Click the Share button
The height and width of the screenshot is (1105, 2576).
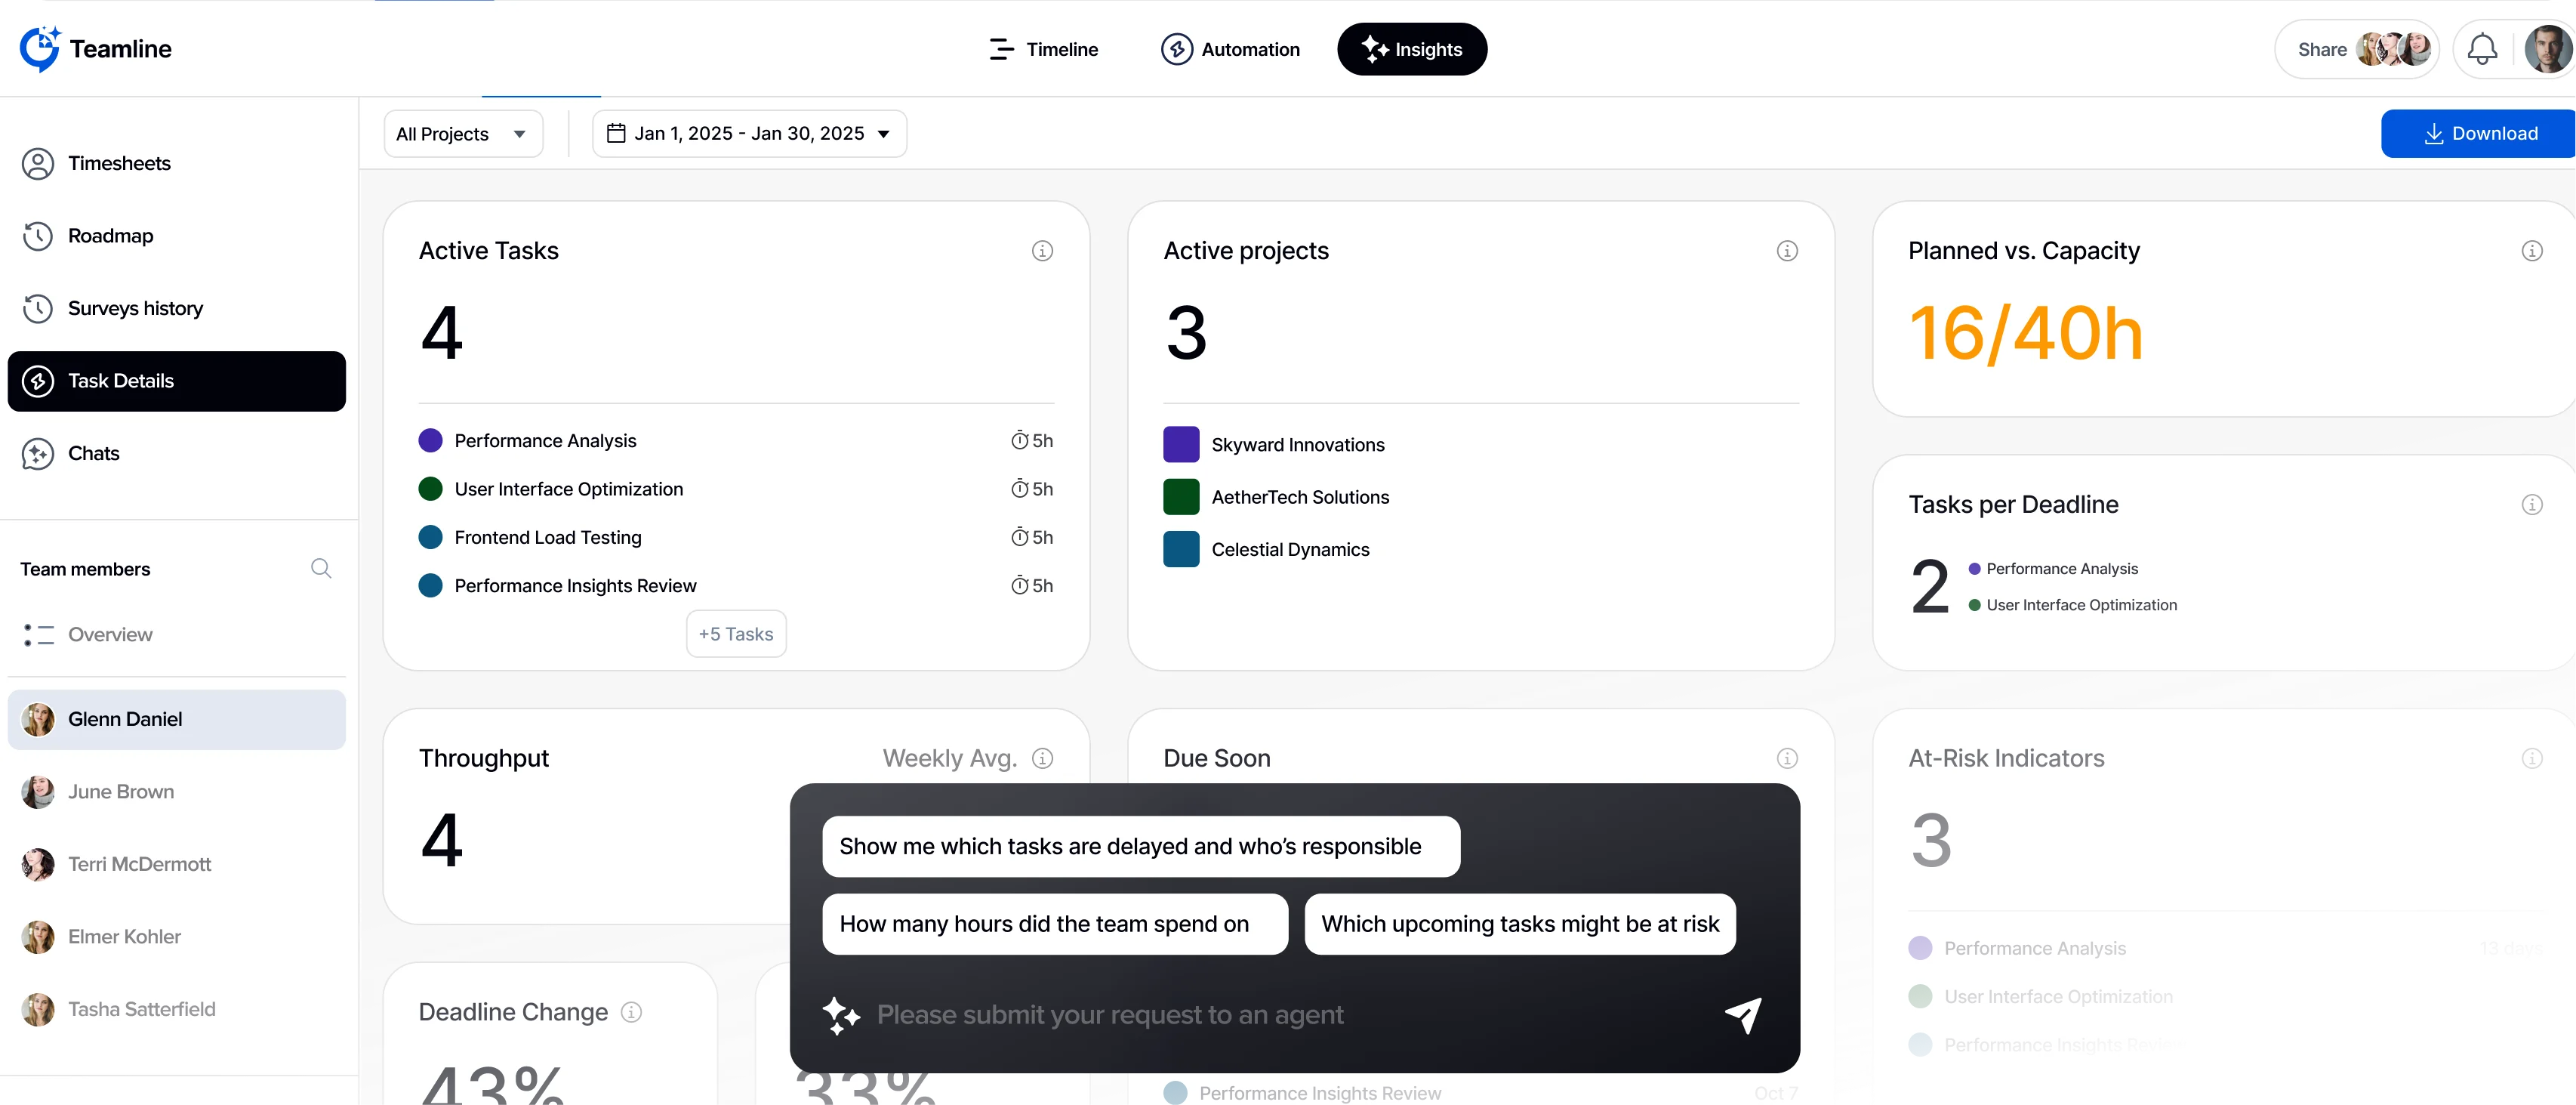coord(2321,49)
